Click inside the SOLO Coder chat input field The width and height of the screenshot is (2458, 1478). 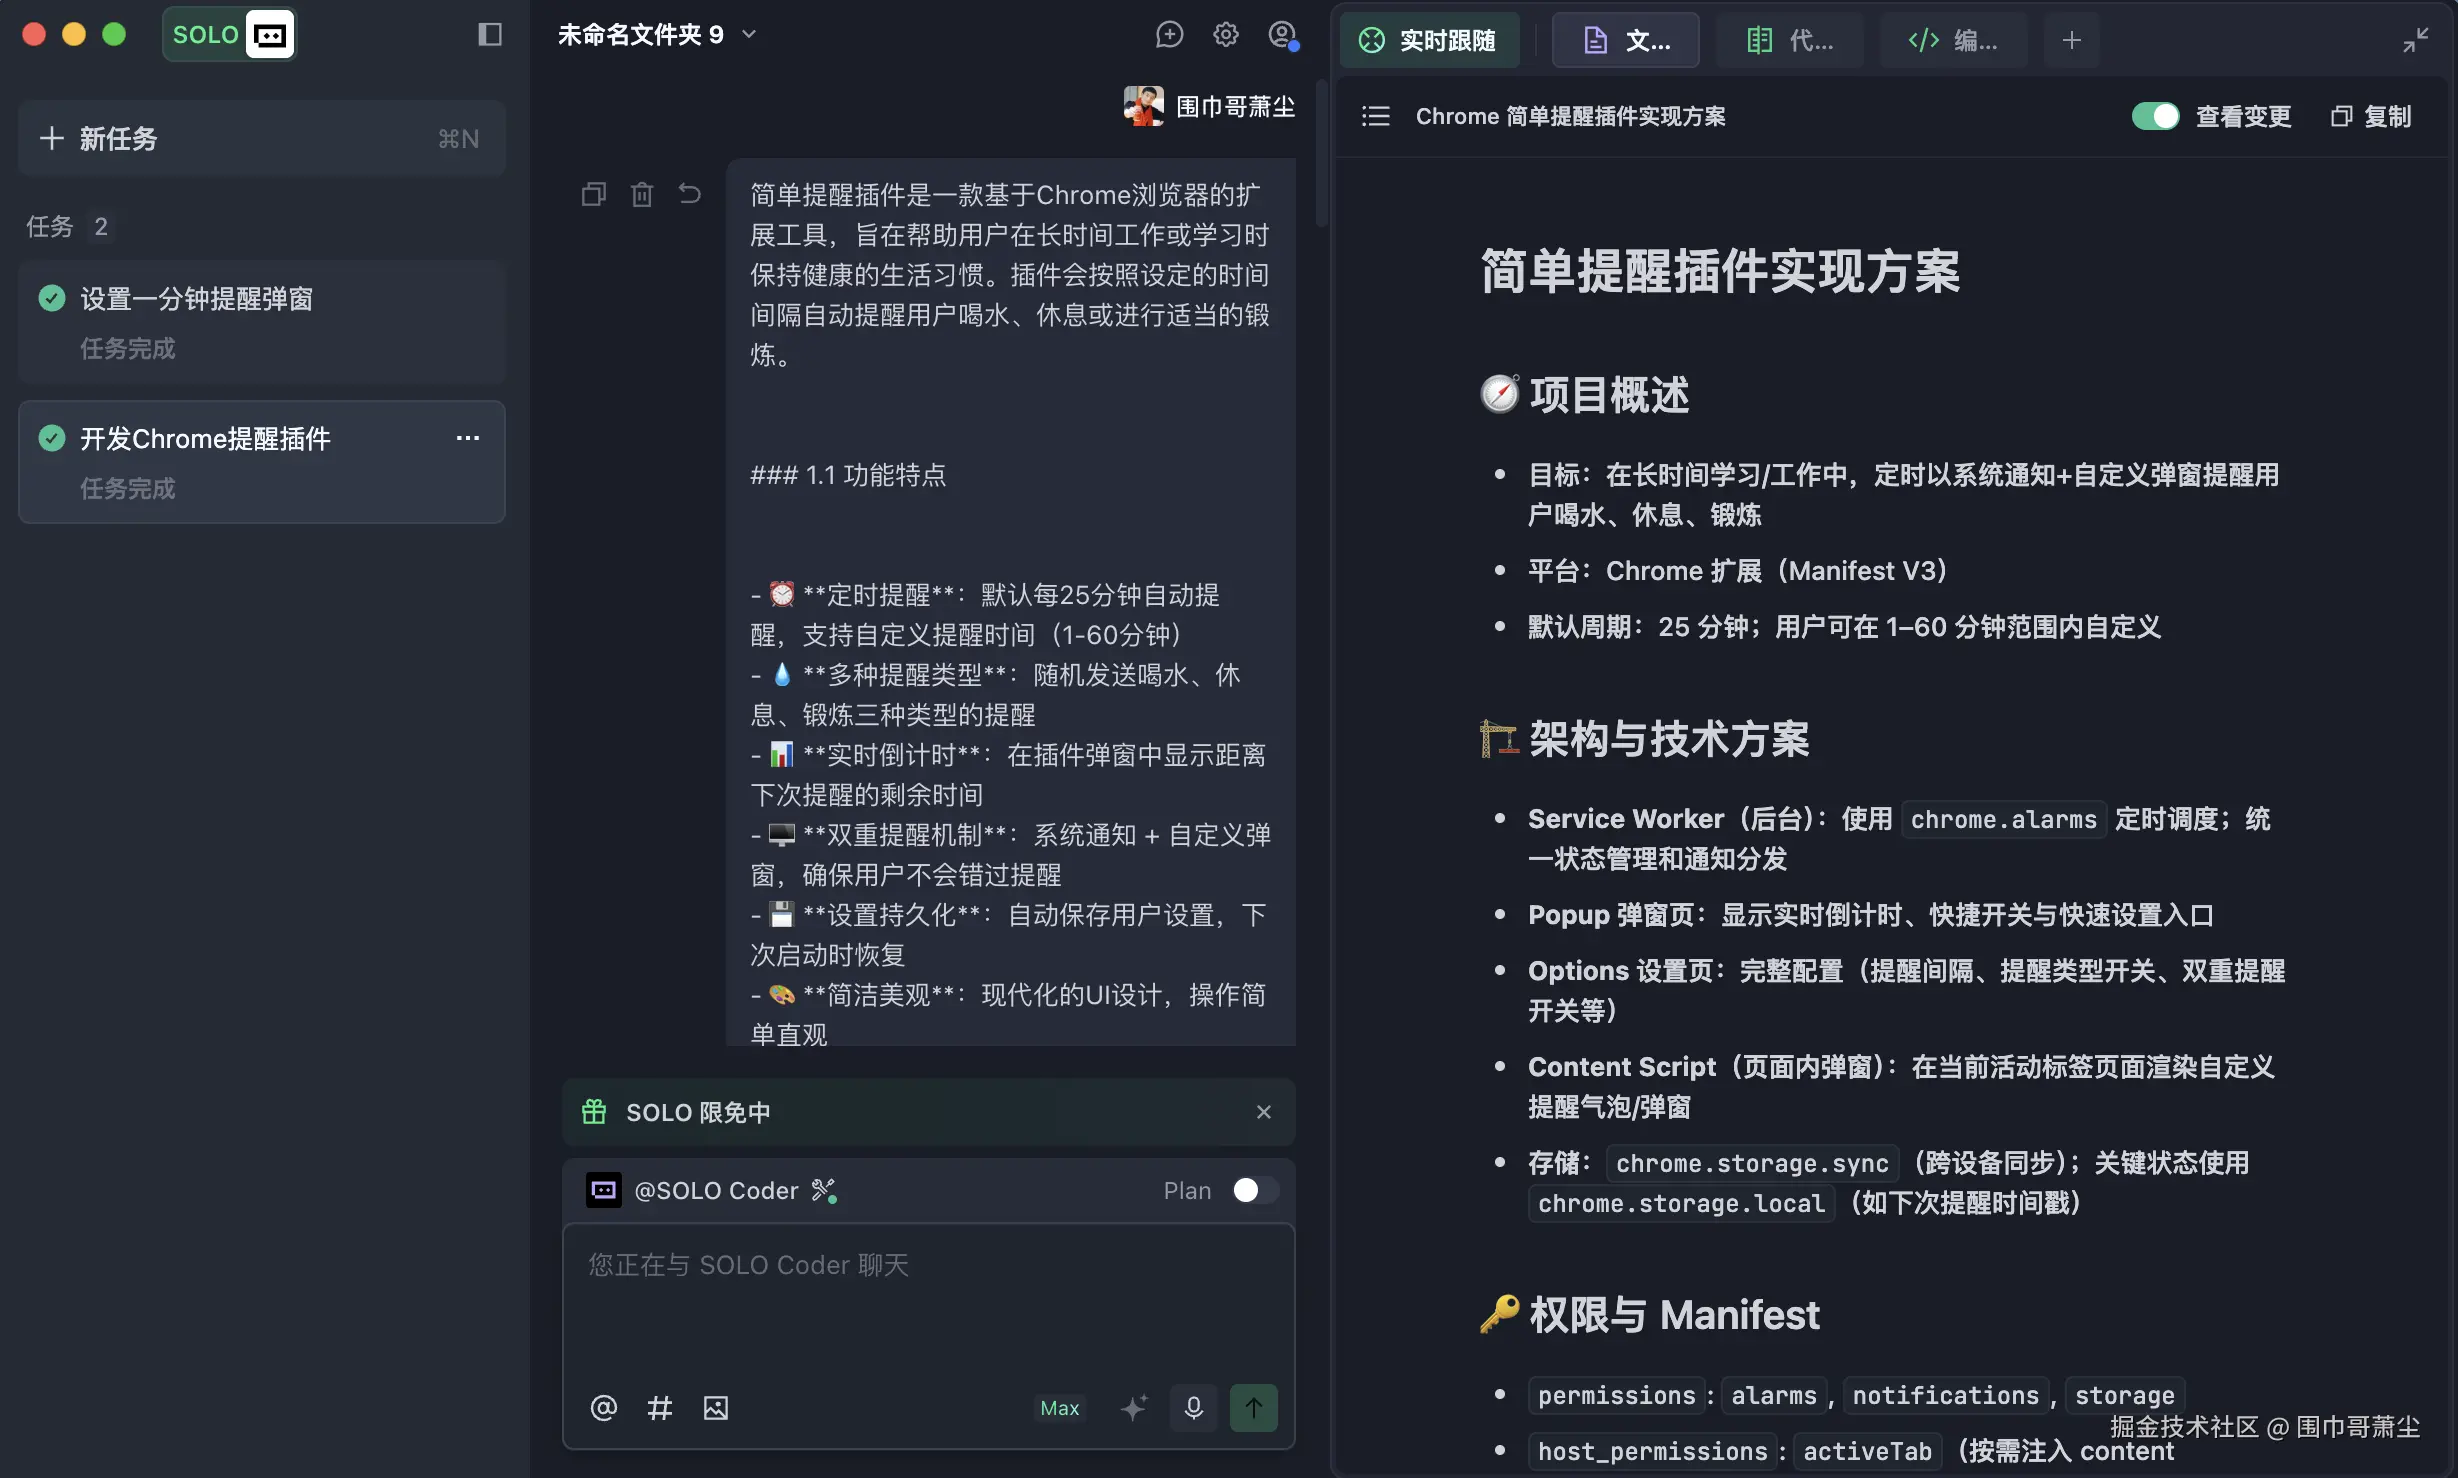tap(928, 1290)
